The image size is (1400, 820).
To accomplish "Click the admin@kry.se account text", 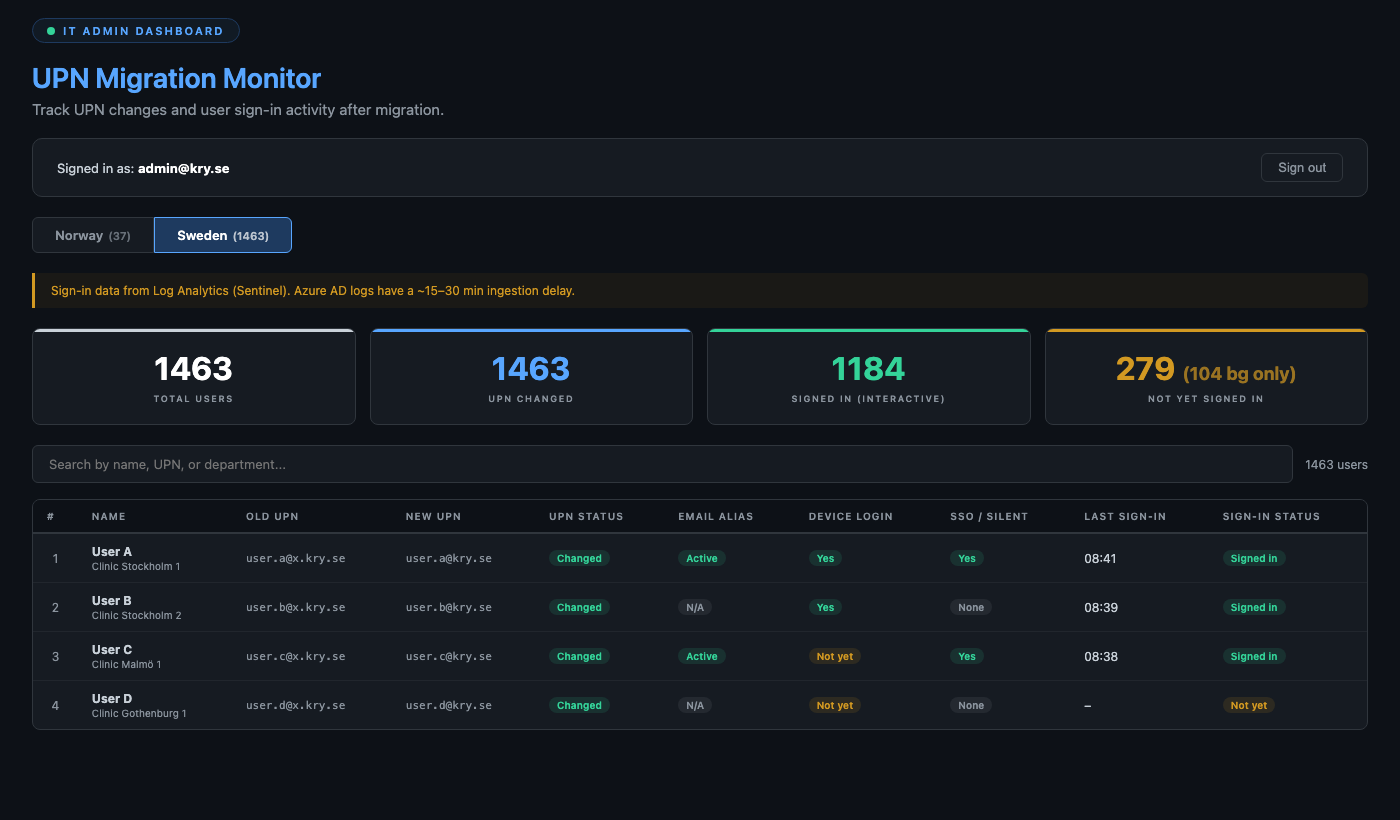I will [184, 168].
